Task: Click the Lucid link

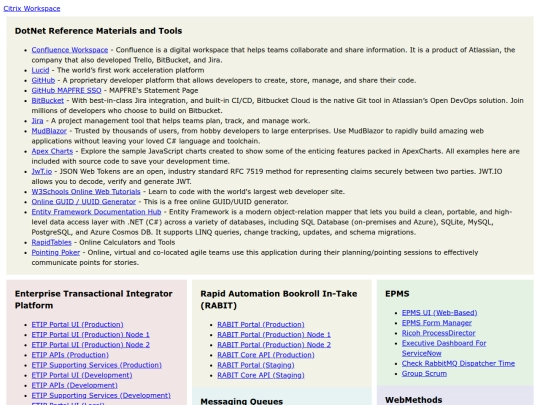Action: (x=40, y=70)
